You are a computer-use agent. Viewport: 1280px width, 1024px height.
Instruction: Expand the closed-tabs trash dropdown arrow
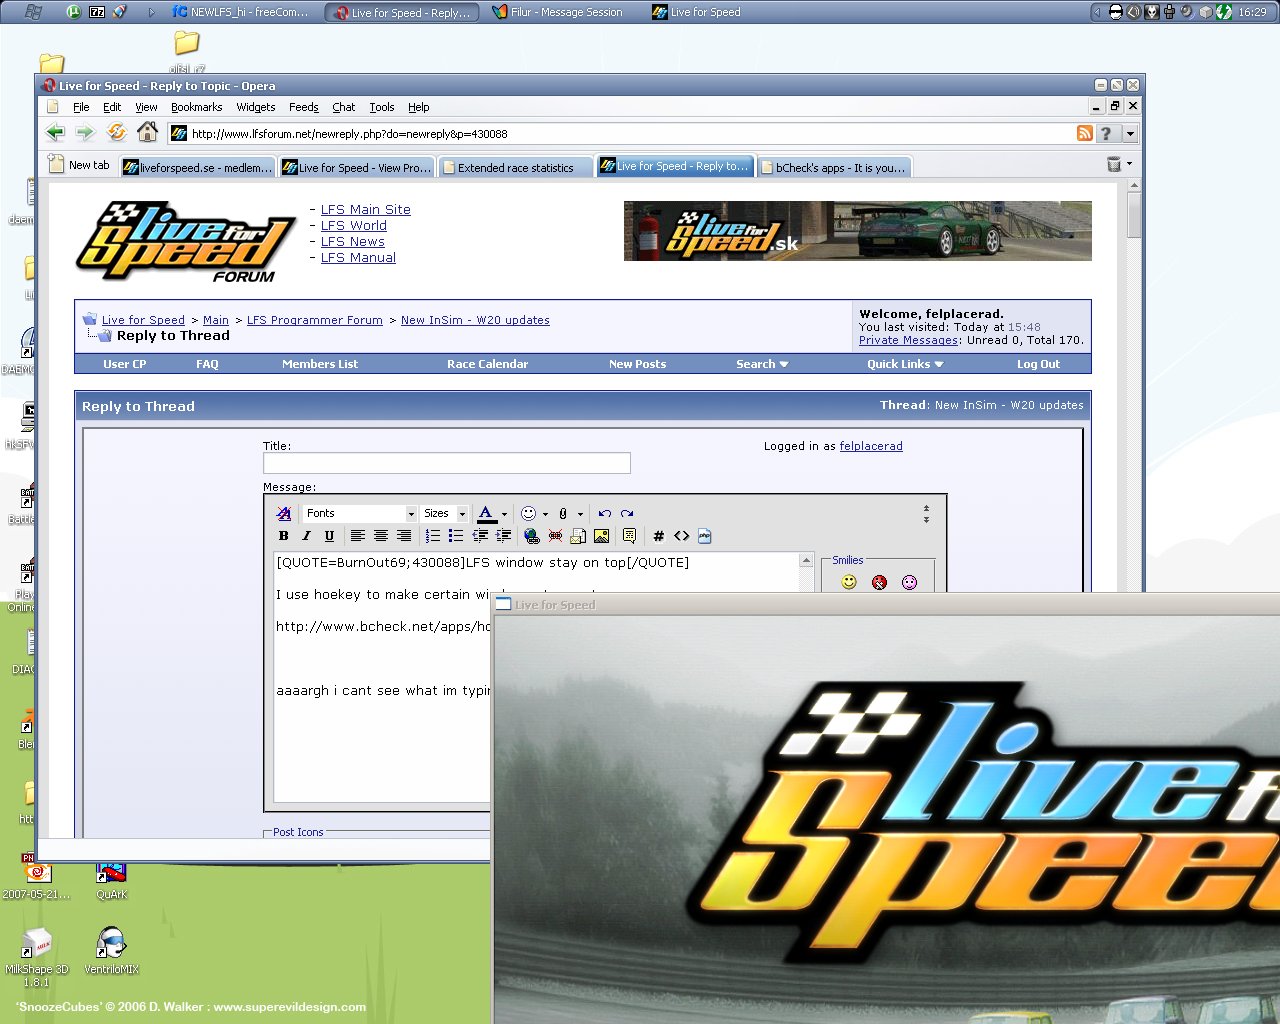[1130, 164]
